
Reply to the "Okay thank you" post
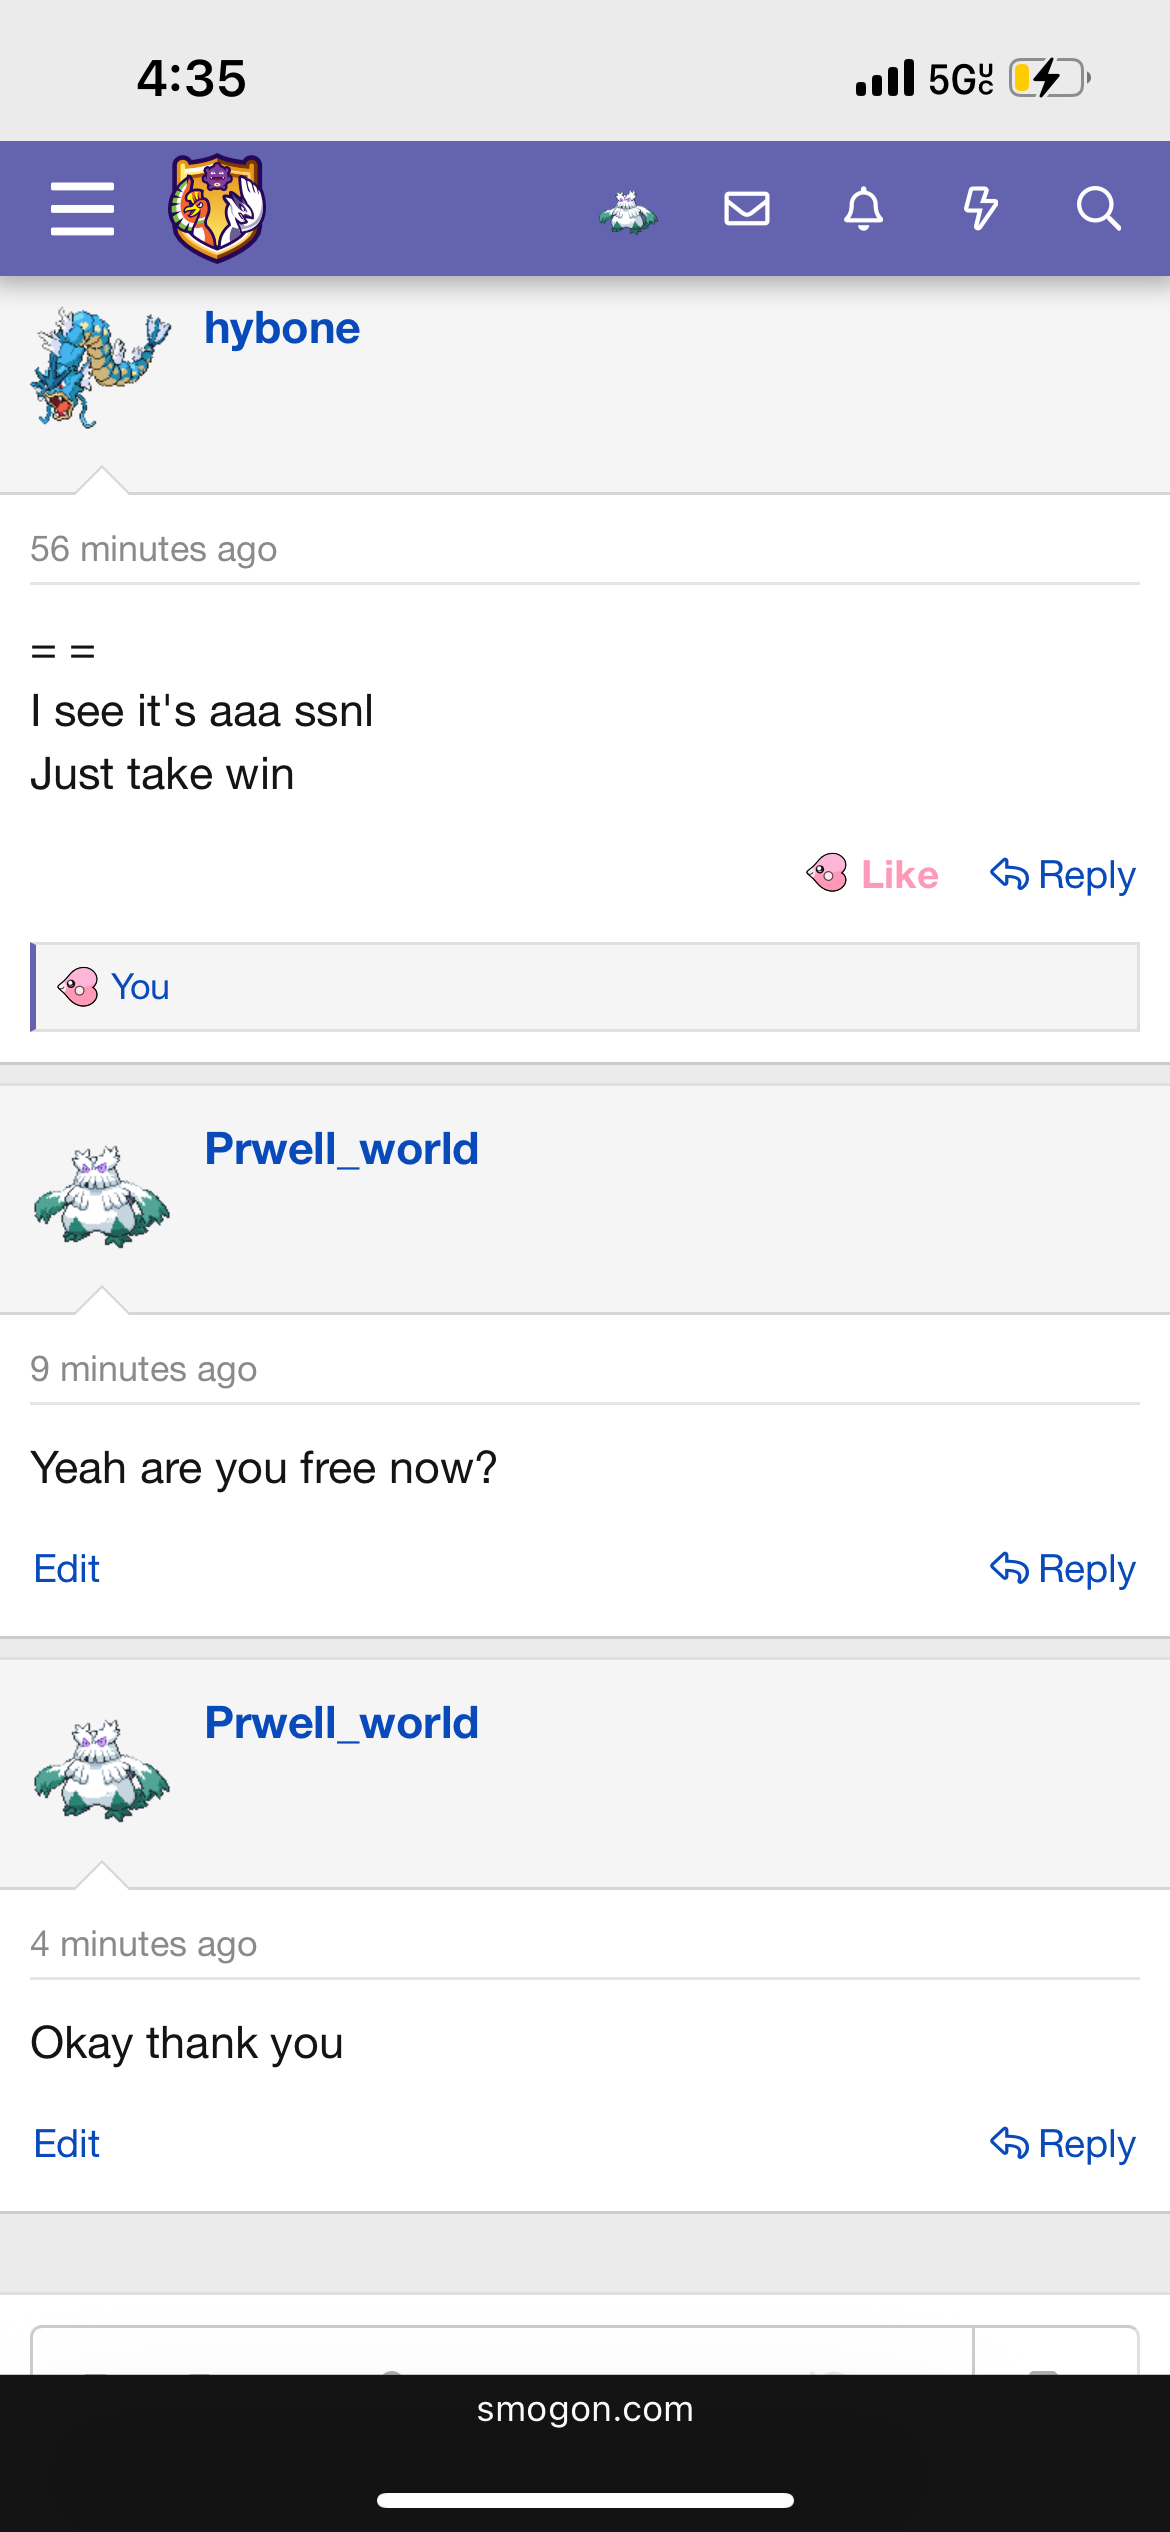coord(1063,2144)
